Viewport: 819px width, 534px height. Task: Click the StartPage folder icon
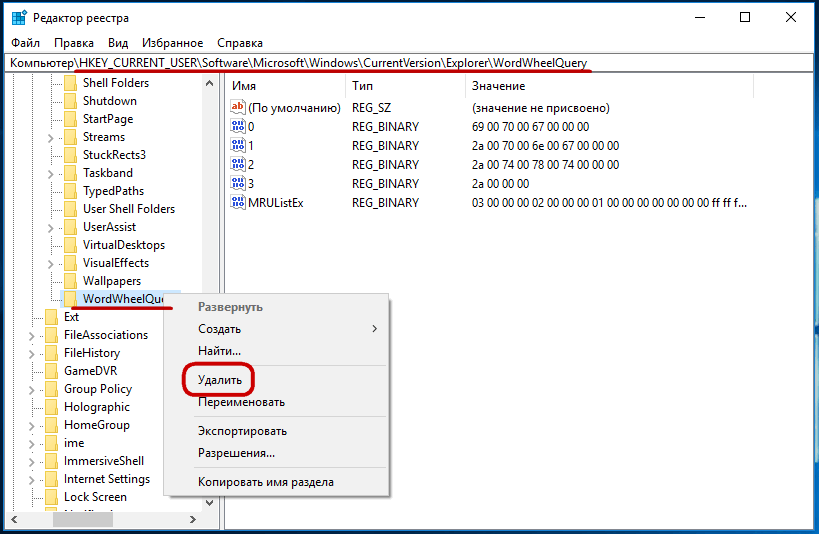coord(70,119)
